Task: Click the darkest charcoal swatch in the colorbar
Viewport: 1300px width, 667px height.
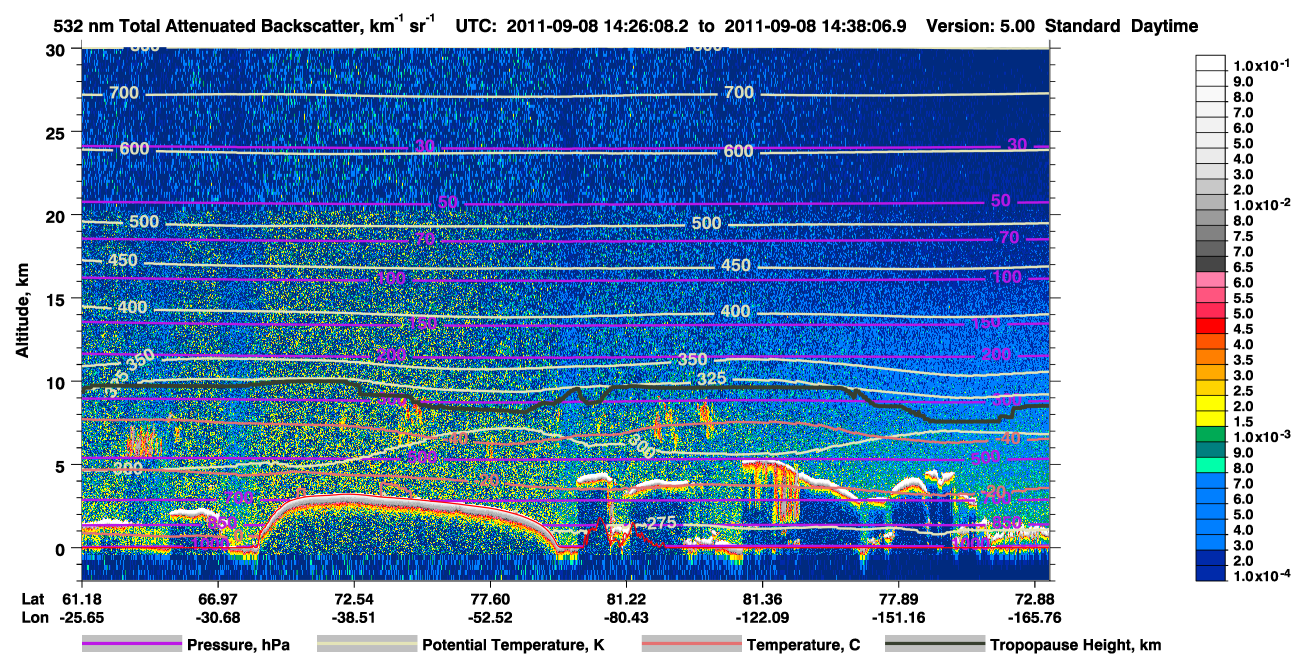Action: (1210, 263)
